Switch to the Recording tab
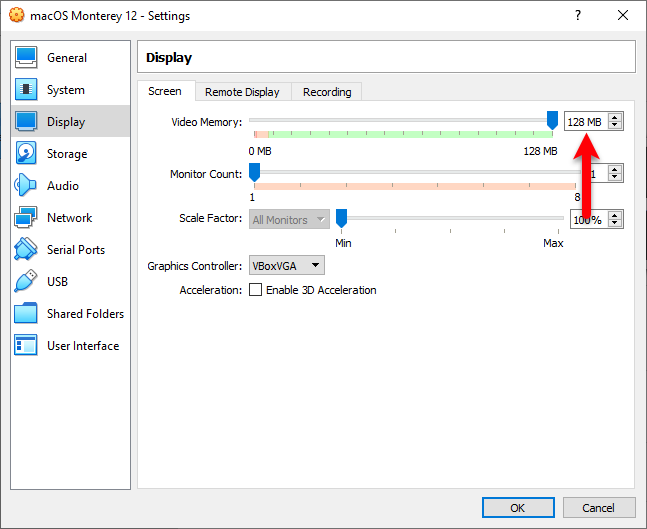 [x=327, y=92]
